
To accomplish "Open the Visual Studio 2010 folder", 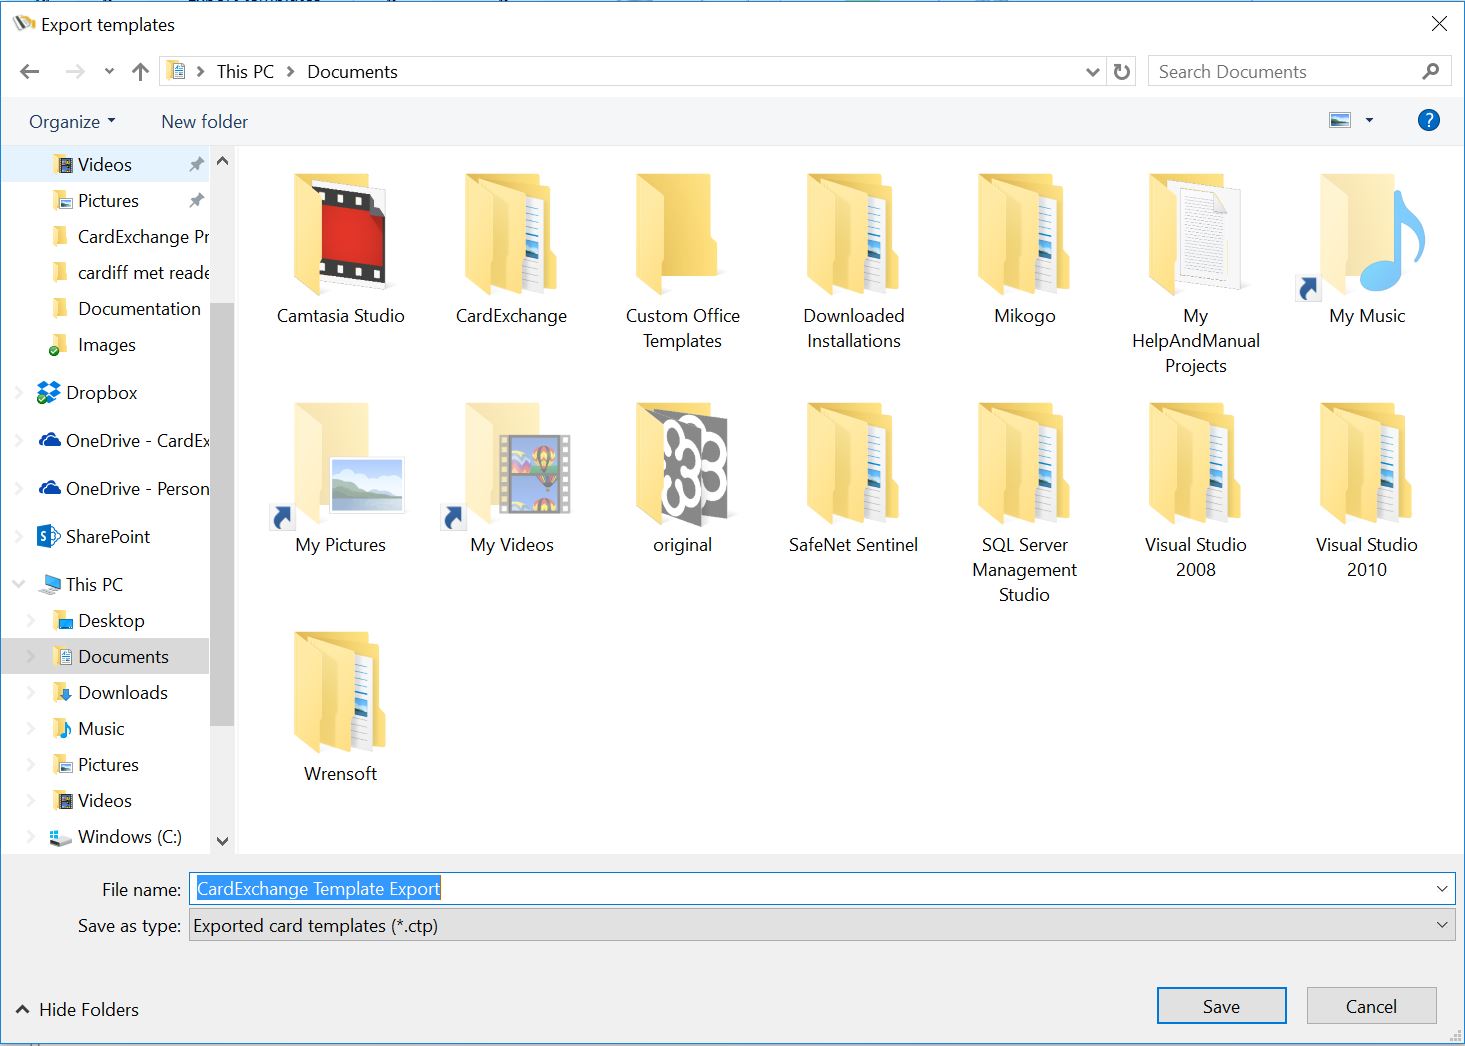I will (1366, 464).
